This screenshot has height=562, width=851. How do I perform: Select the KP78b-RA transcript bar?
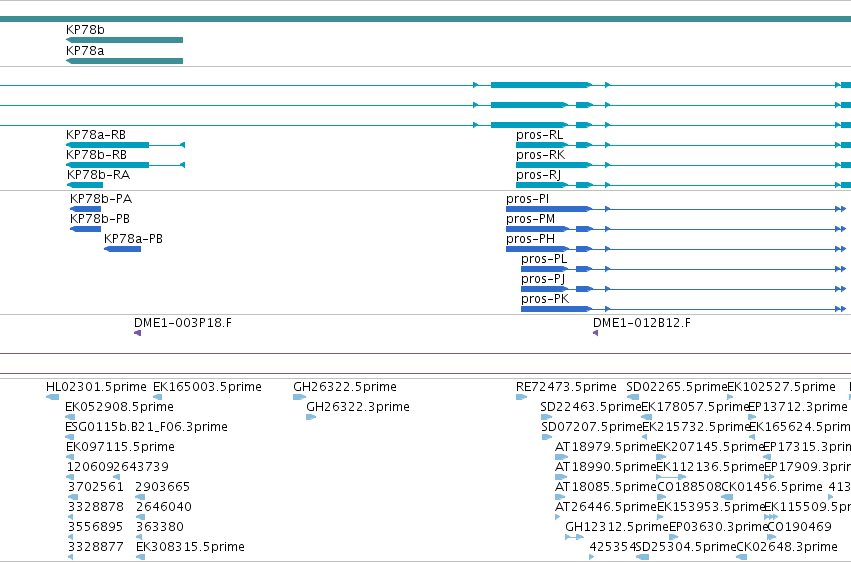coord(85,185)
